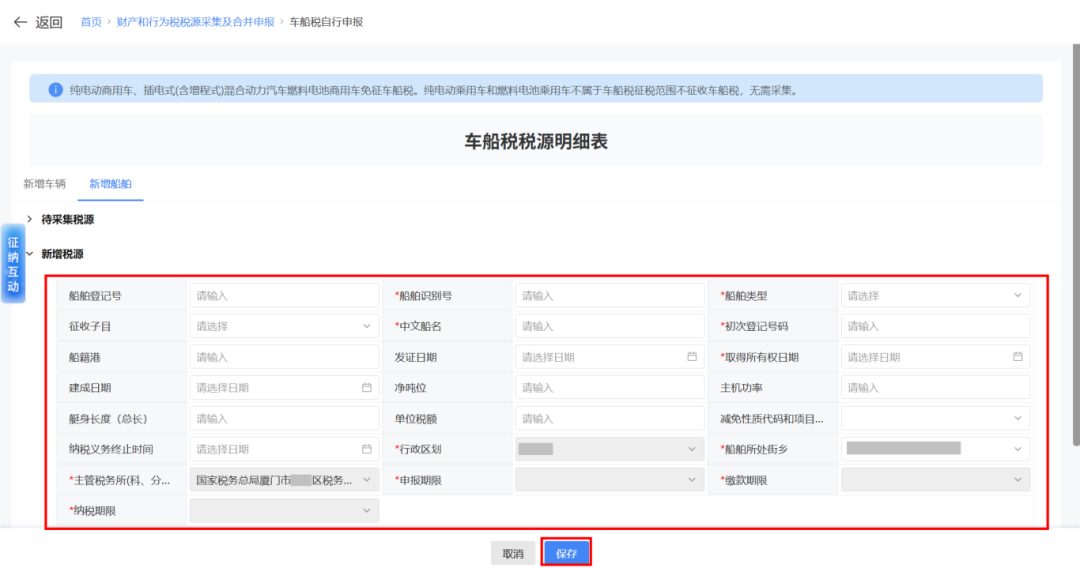Click the 净吨位 input field

610,388
